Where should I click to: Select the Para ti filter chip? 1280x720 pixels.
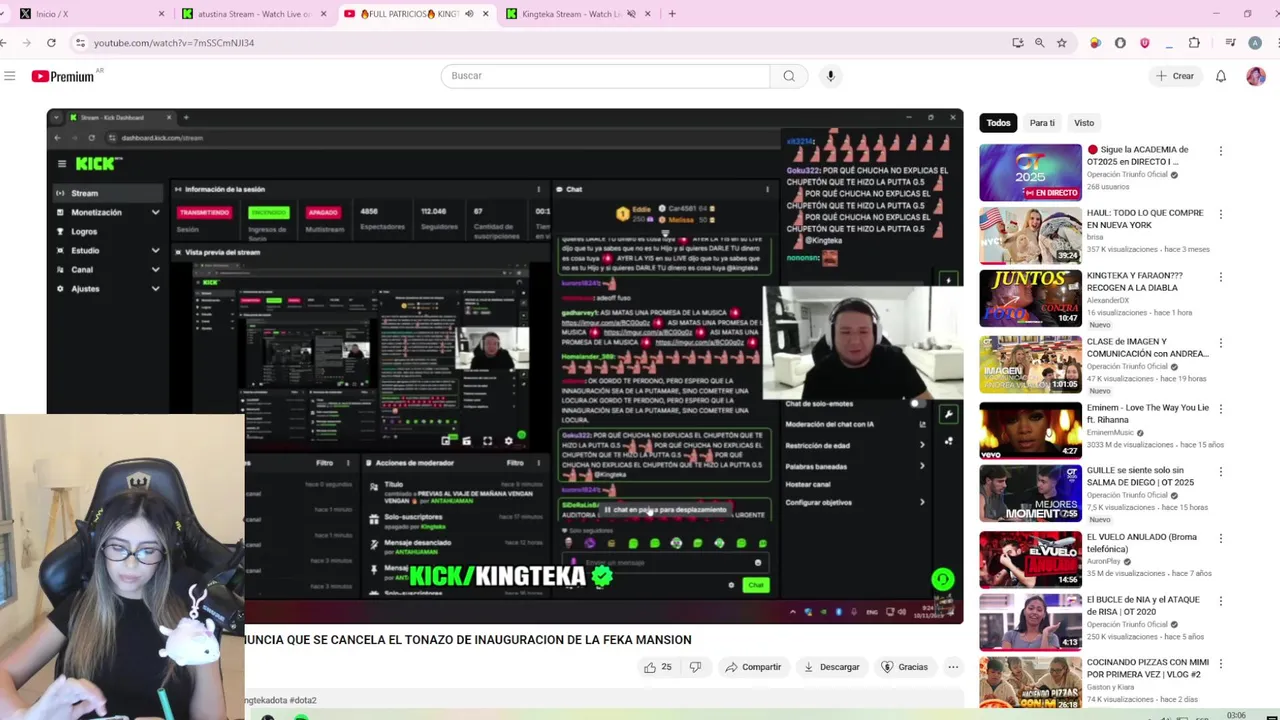pos(1042,123)
